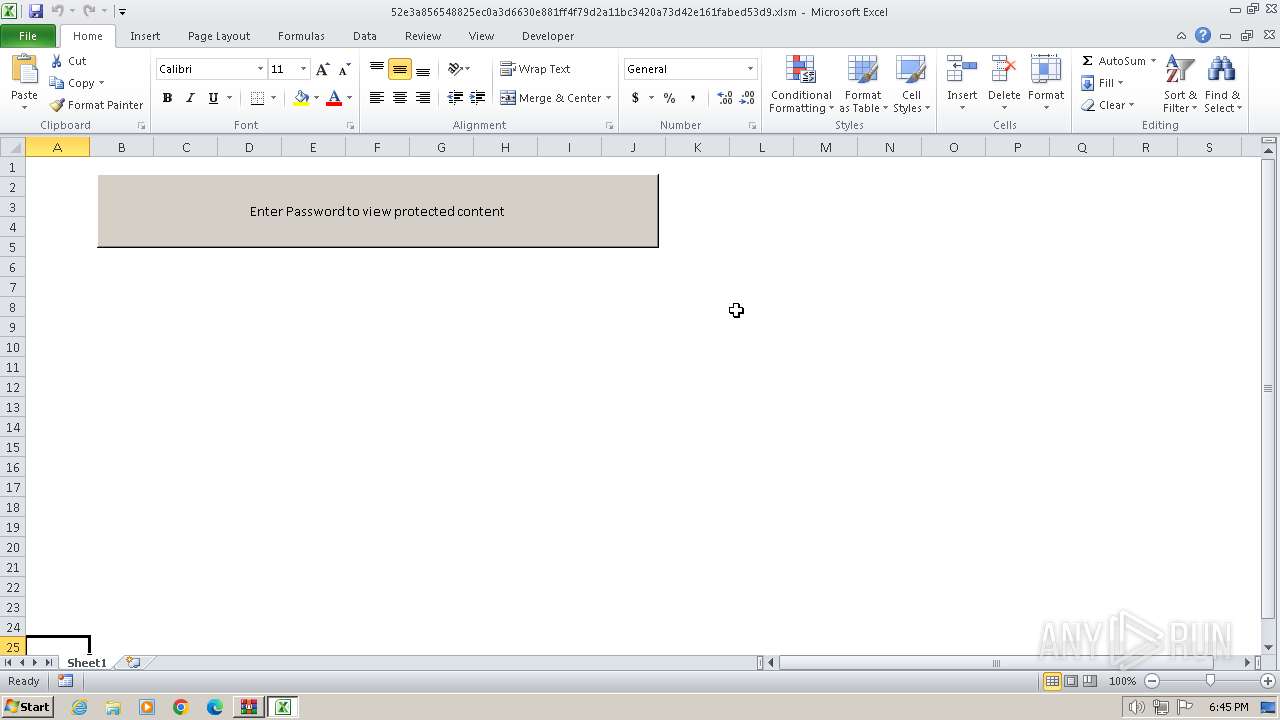Open the AutoSum dropdown arrow
The height and width of the screenshot is (720, 1280).
pos(1153,61)
